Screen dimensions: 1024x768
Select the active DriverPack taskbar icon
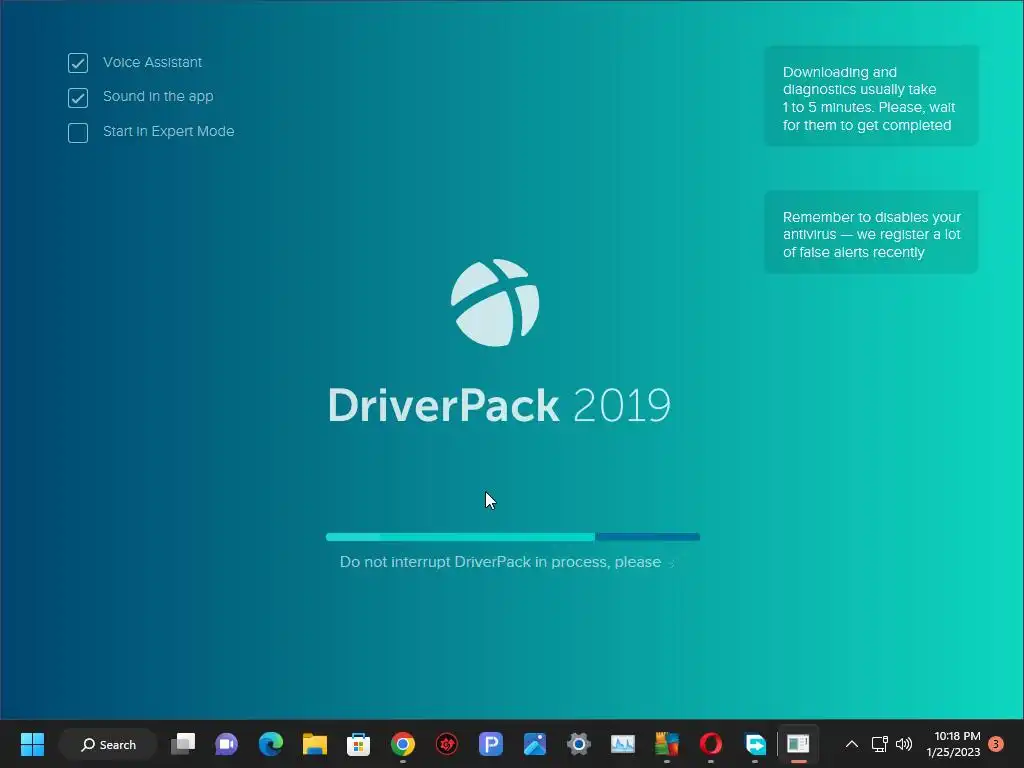798,744
